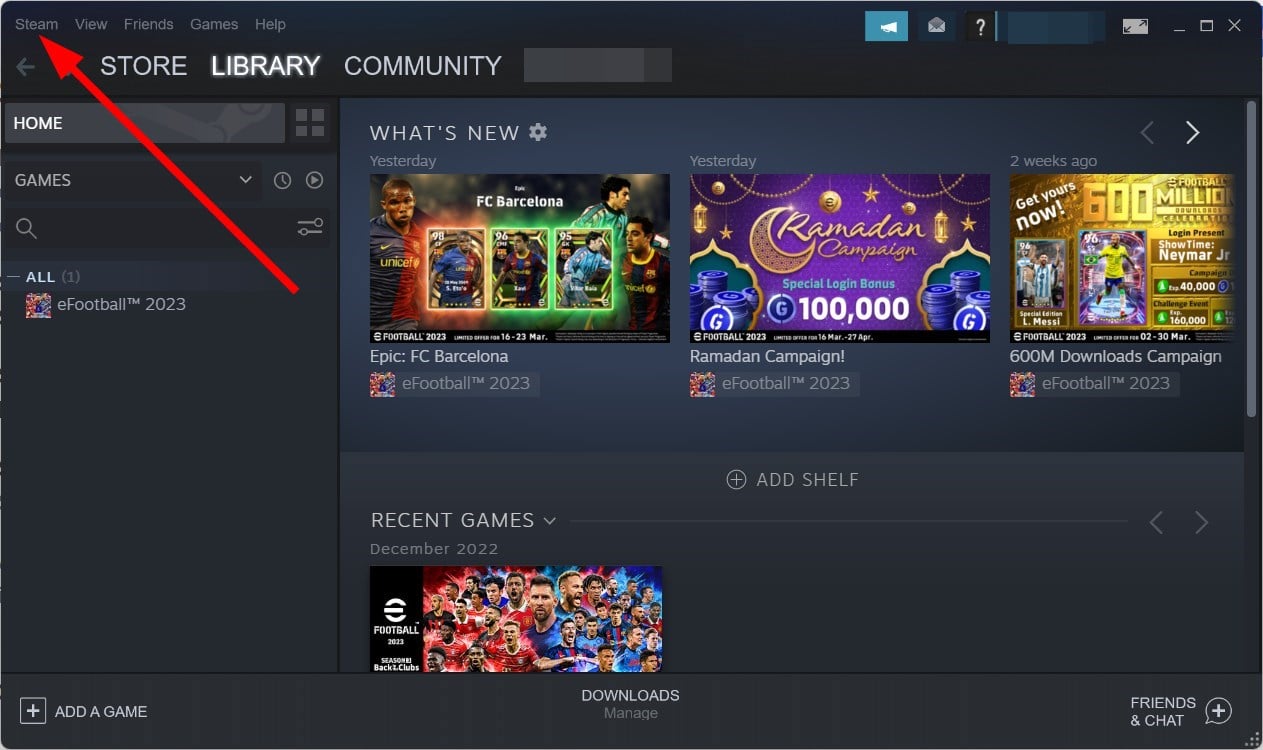The height and width of the screenshot is (750, 1263).
Task: Click the What's New settings gear
Action: pos(538,132)
